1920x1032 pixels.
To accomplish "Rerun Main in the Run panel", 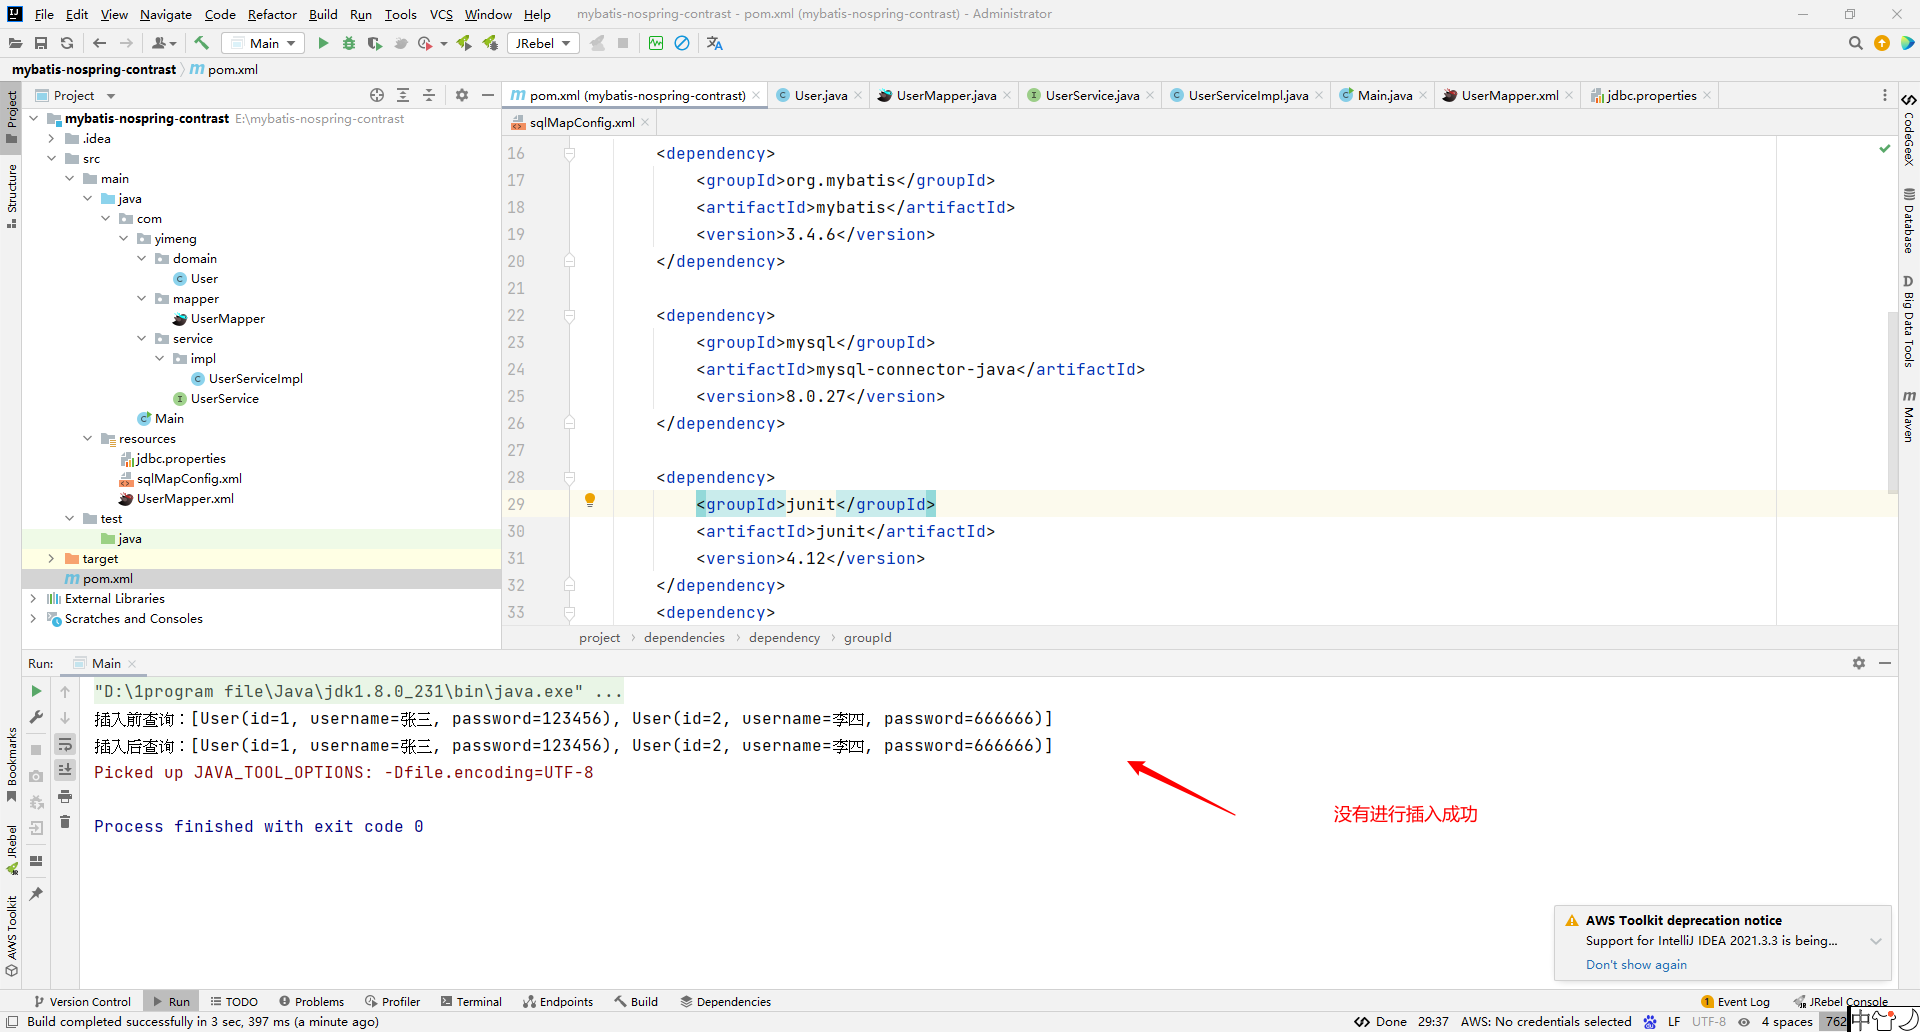I will (36, 691).
